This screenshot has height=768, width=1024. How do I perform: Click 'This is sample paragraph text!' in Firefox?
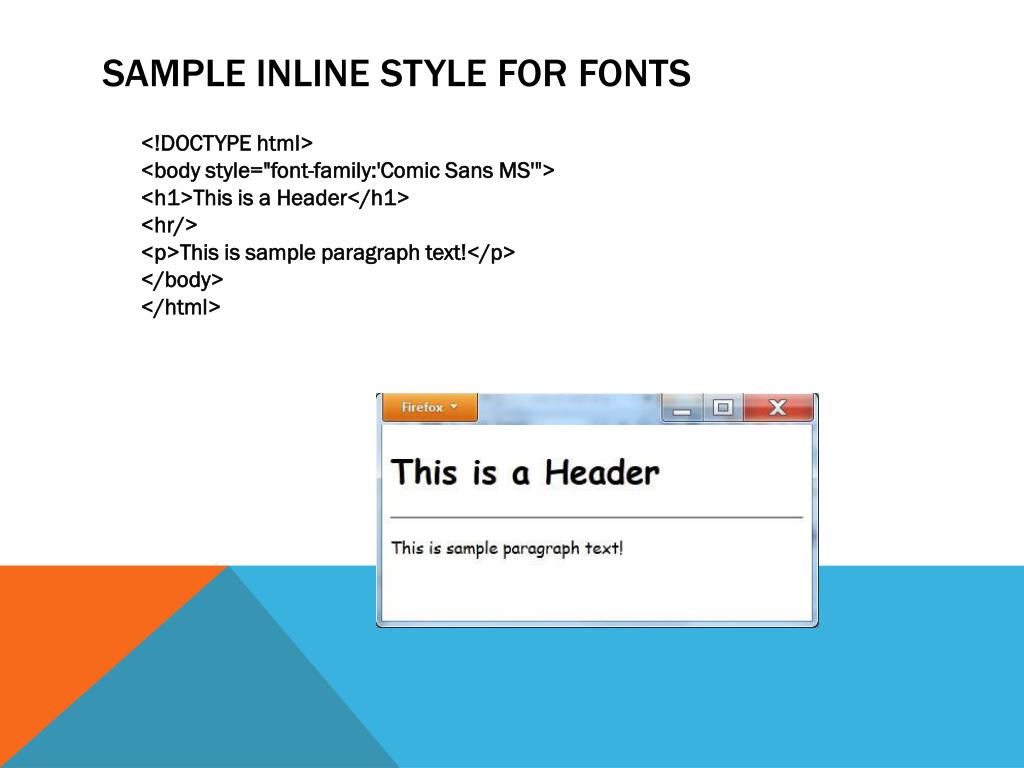[507, 549]
